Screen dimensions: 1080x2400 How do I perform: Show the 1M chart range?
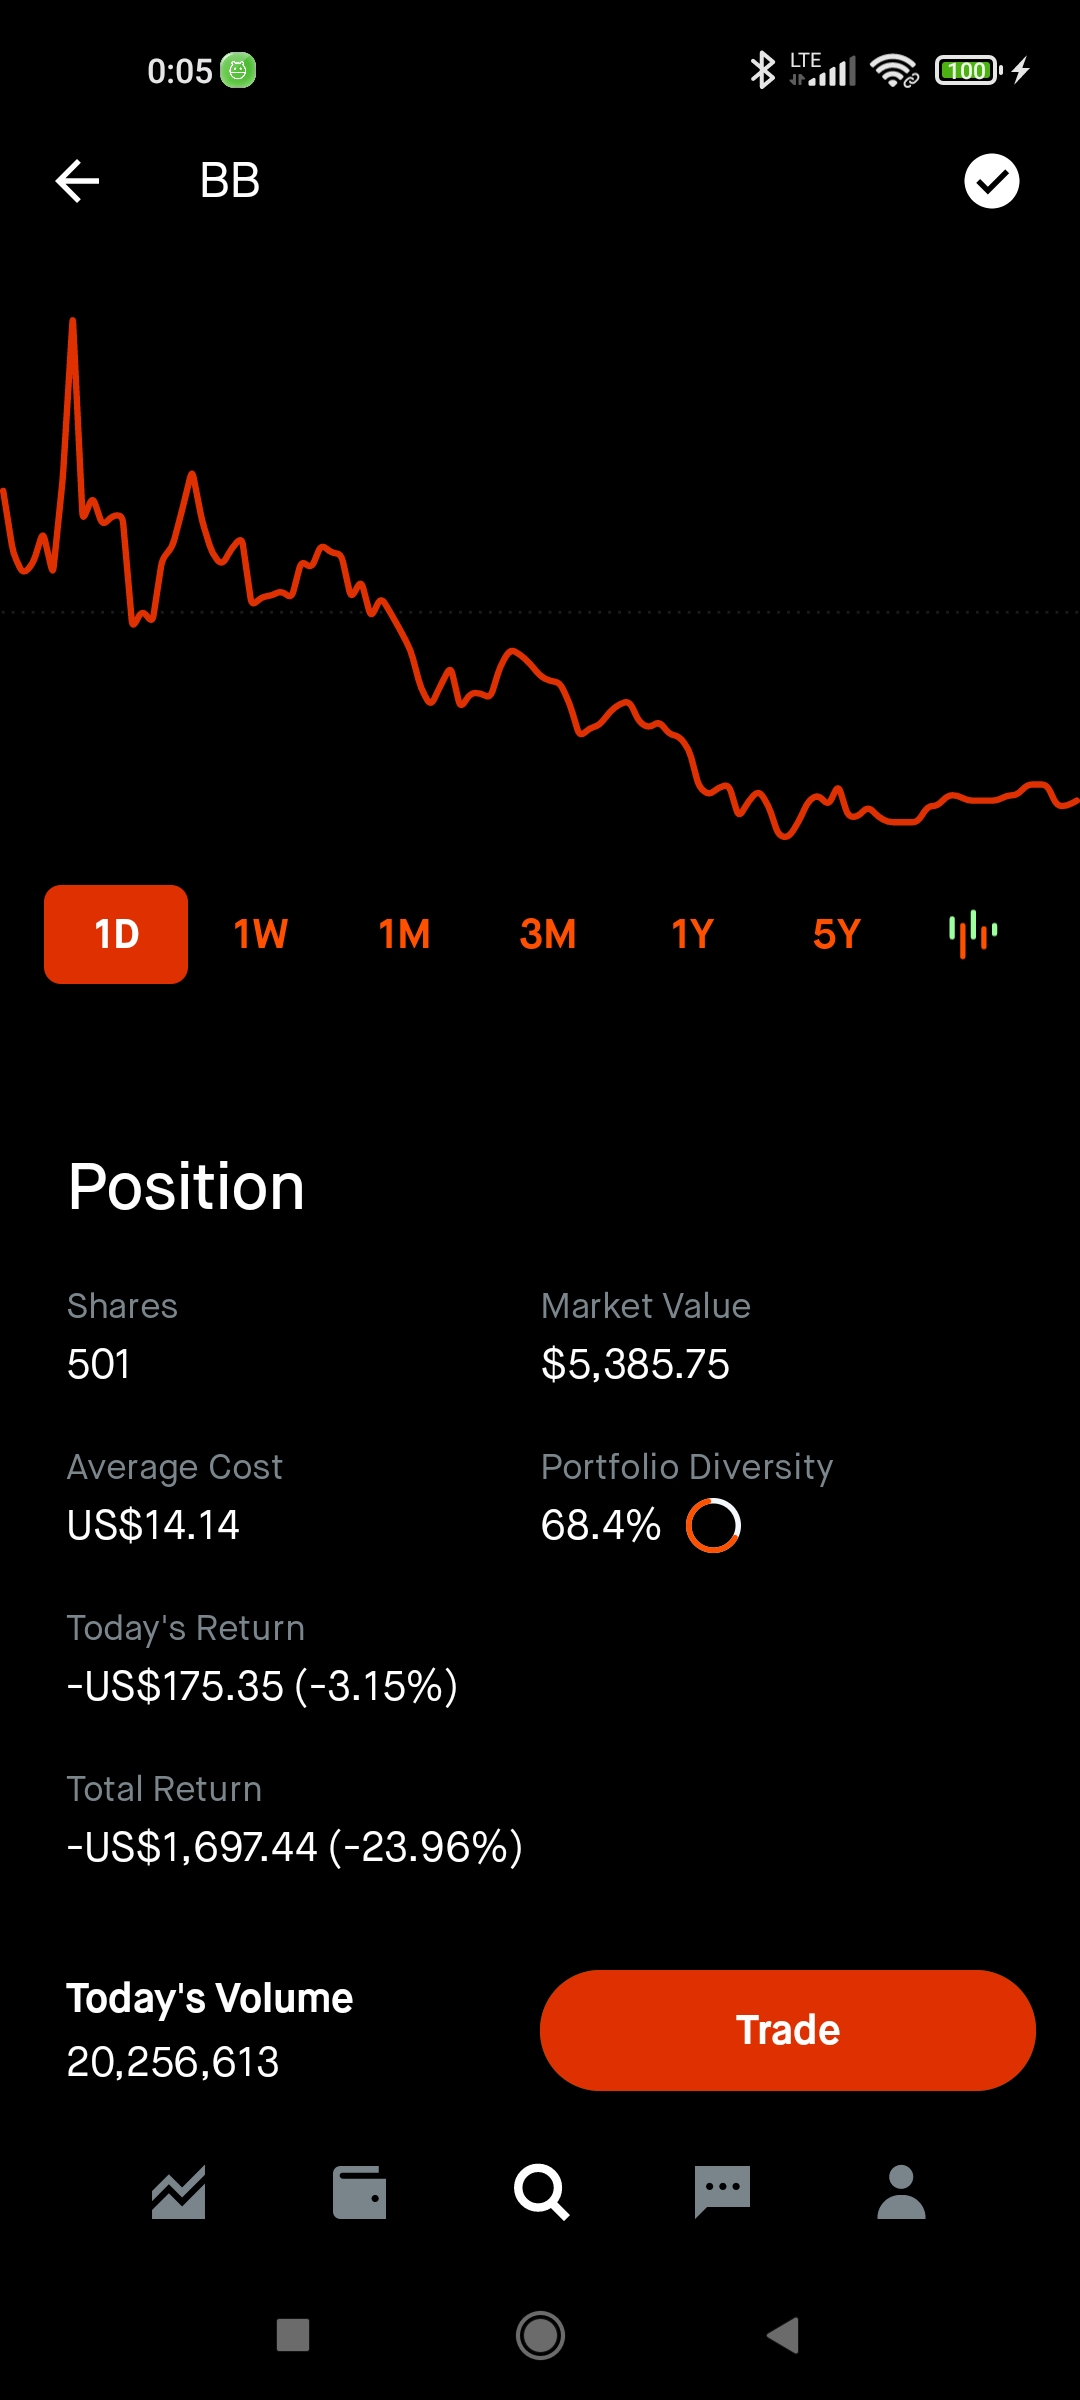[404, 934]
